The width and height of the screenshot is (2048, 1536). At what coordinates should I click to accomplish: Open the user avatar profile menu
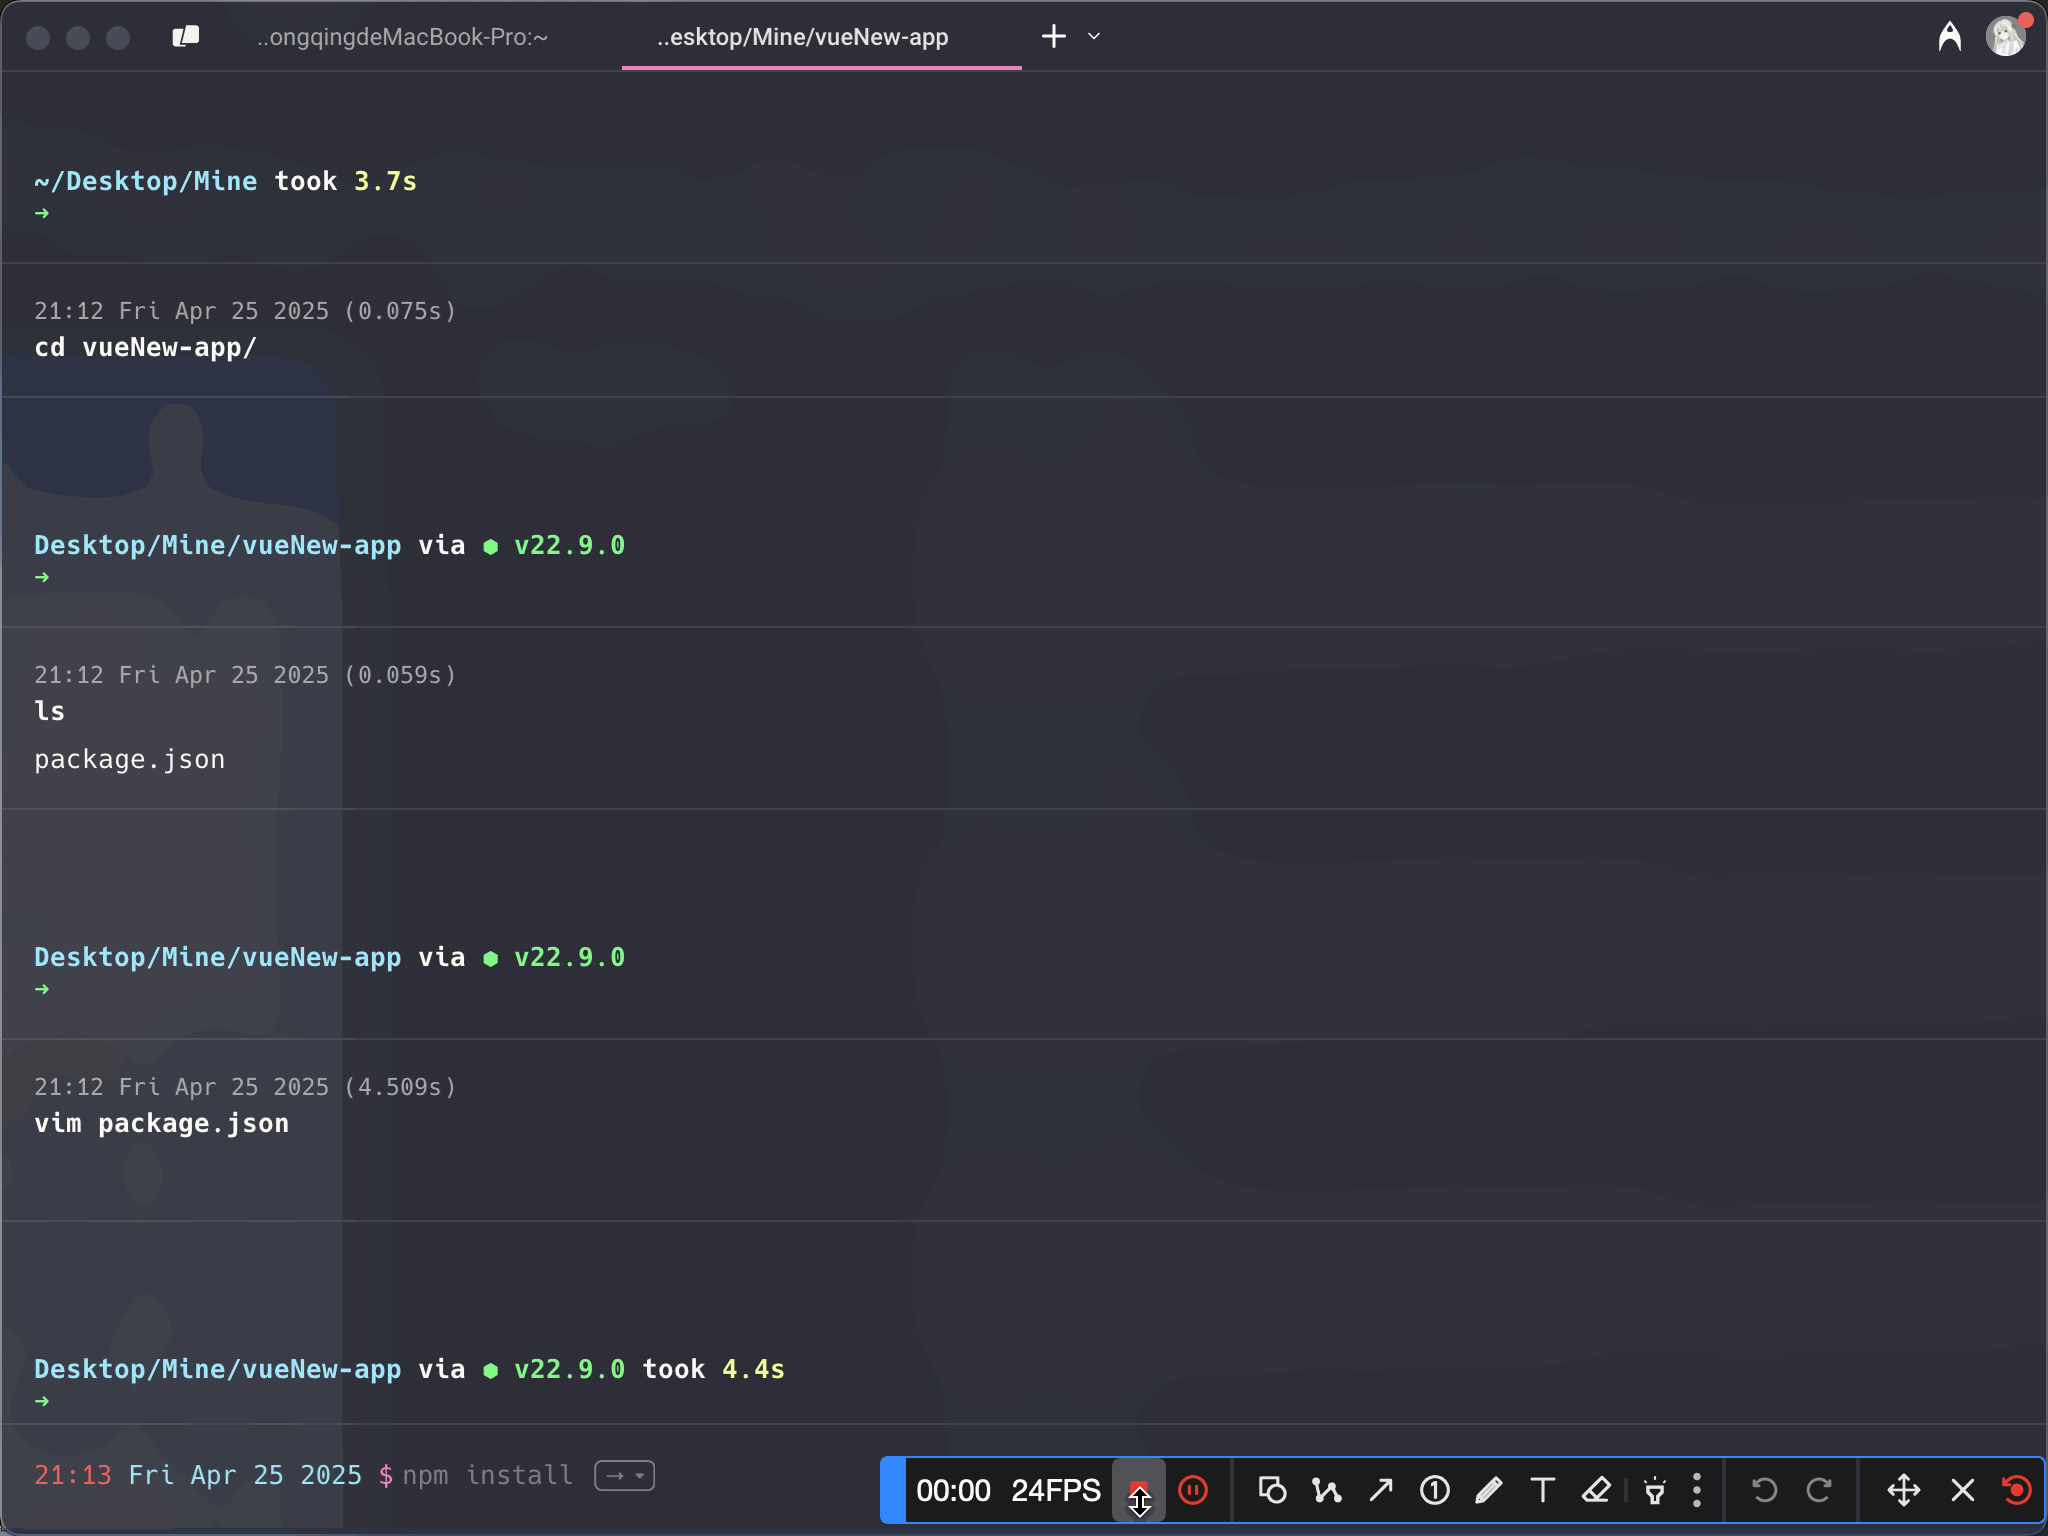pyautogui.click(x=2005, y=37)
